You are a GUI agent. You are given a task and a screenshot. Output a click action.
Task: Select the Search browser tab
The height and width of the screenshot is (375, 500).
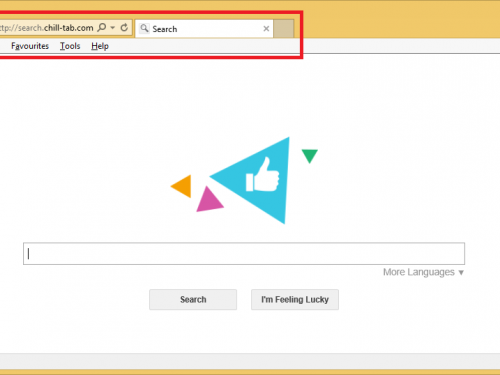[204, 29]
